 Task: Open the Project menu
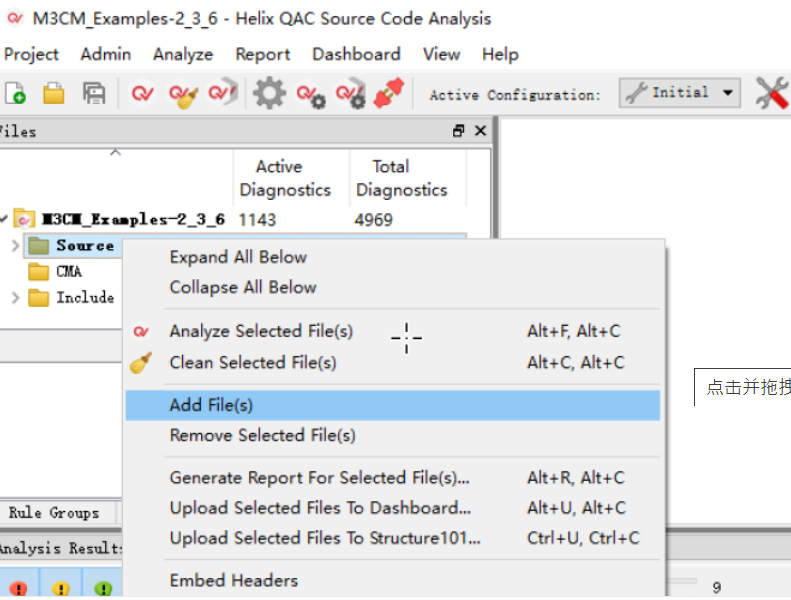31,54
